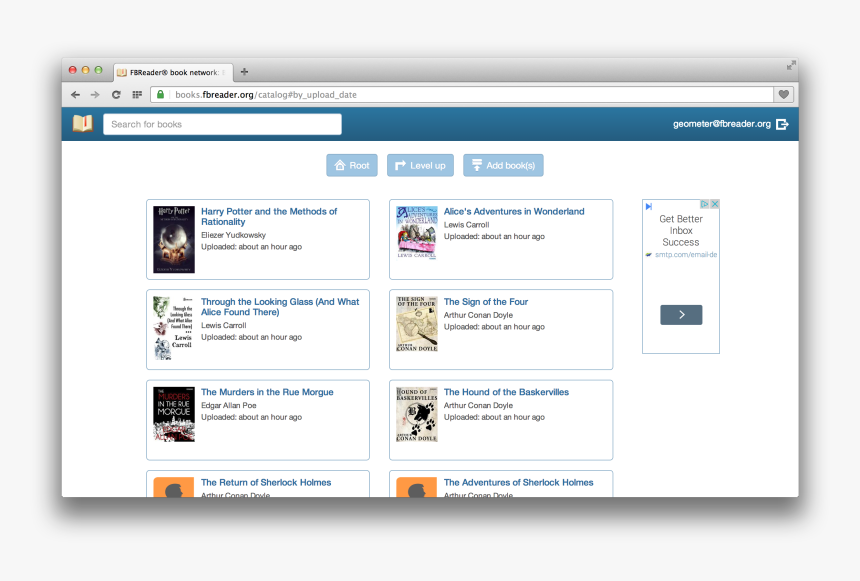Bookmark the page with the heart icon
860x581 pixels.
pyautogui.click(x=784, y=94)
